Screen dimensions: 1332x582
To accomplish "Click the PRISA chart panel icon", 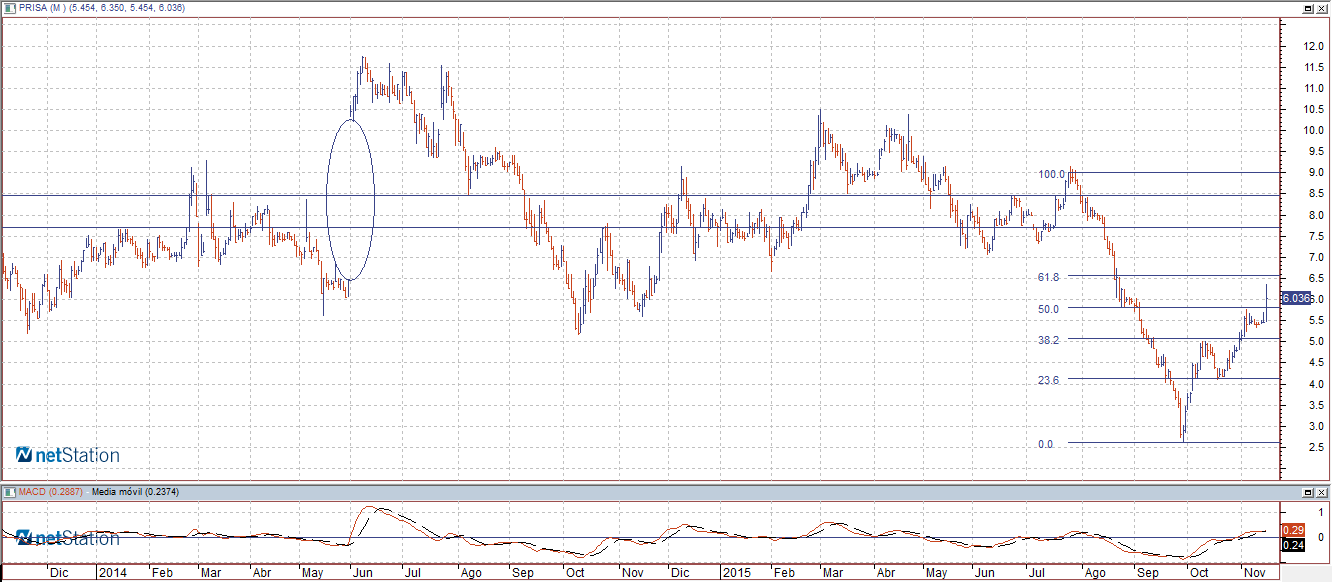I will coord(7,7).
